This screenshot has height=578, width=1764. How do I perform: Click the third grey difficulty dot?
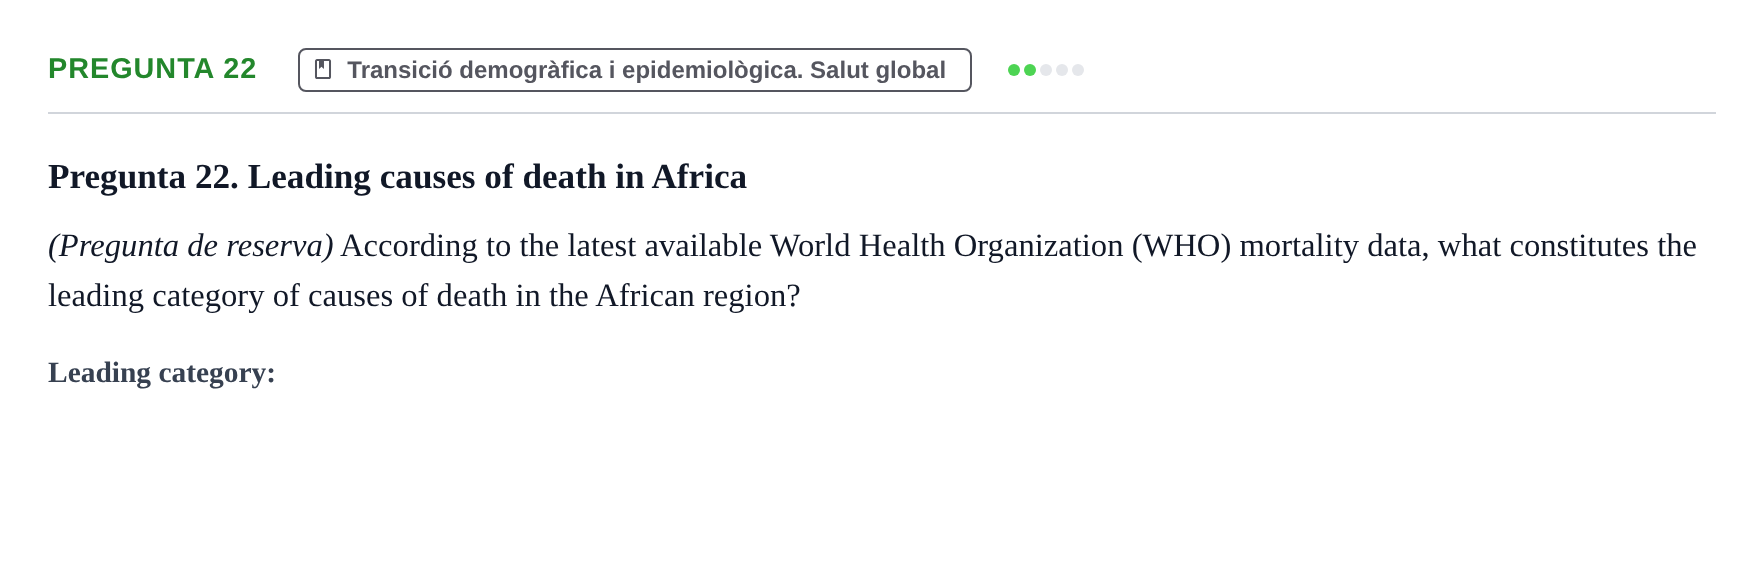click(1046, 70)
